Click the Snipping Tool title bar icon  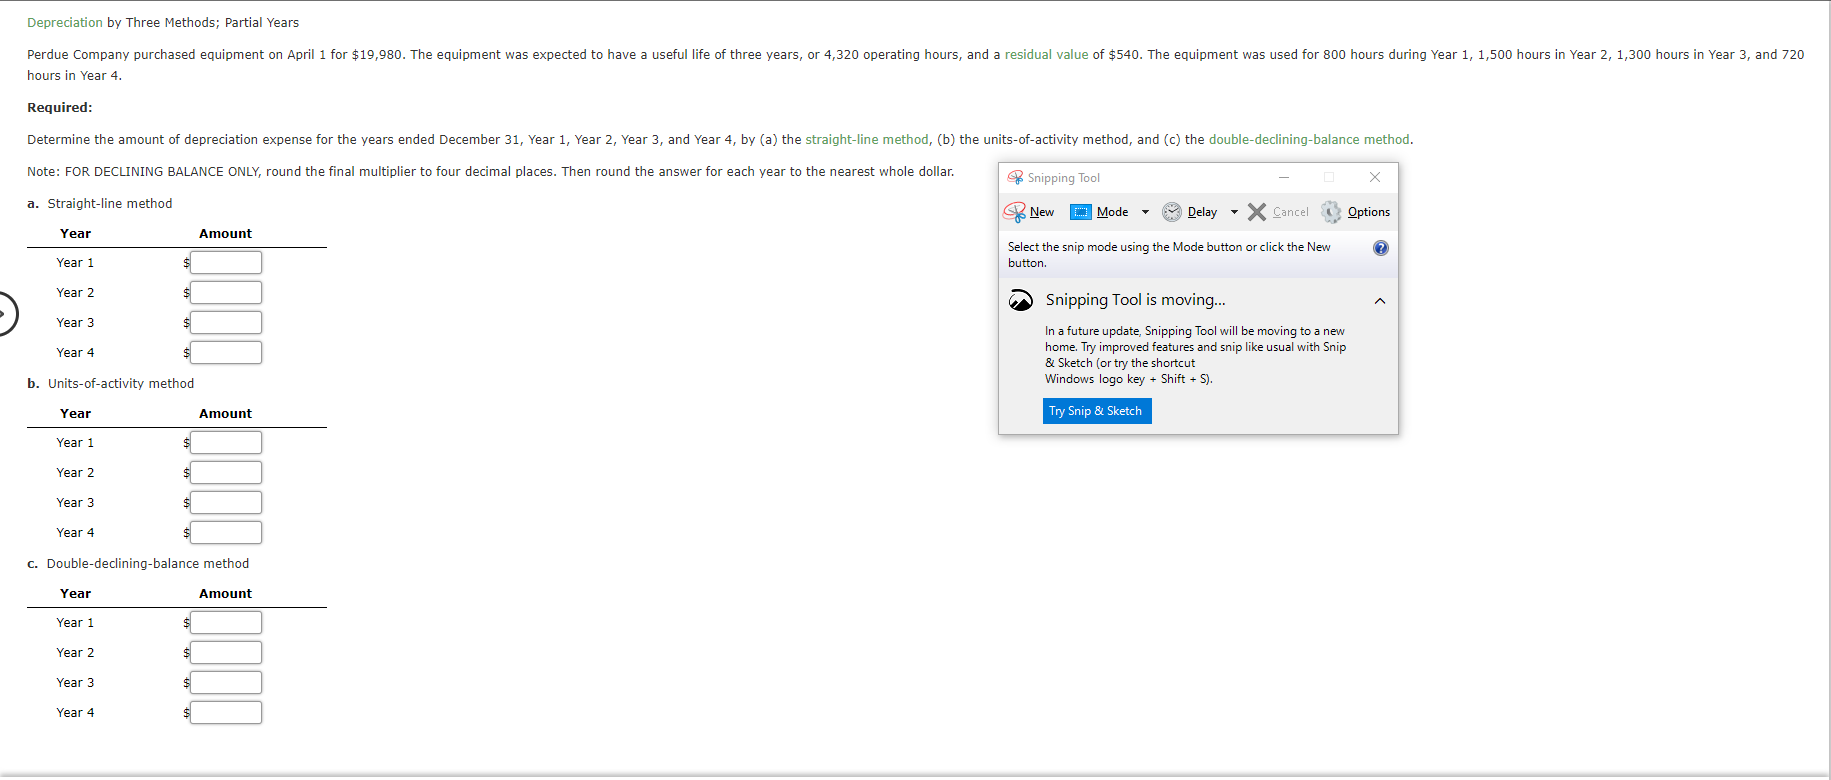pyautogui.click(x=1015, y=178)
